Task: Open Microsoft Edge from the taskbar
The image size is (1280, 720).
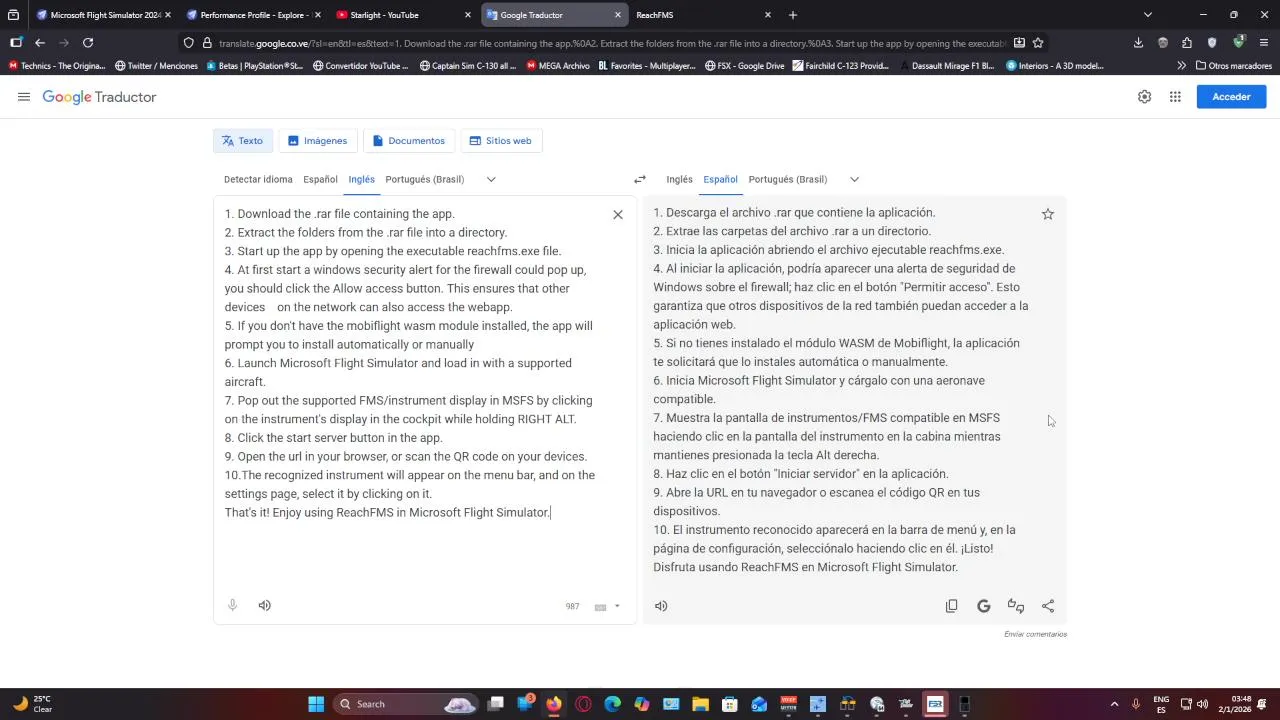Action: [612, 704]
